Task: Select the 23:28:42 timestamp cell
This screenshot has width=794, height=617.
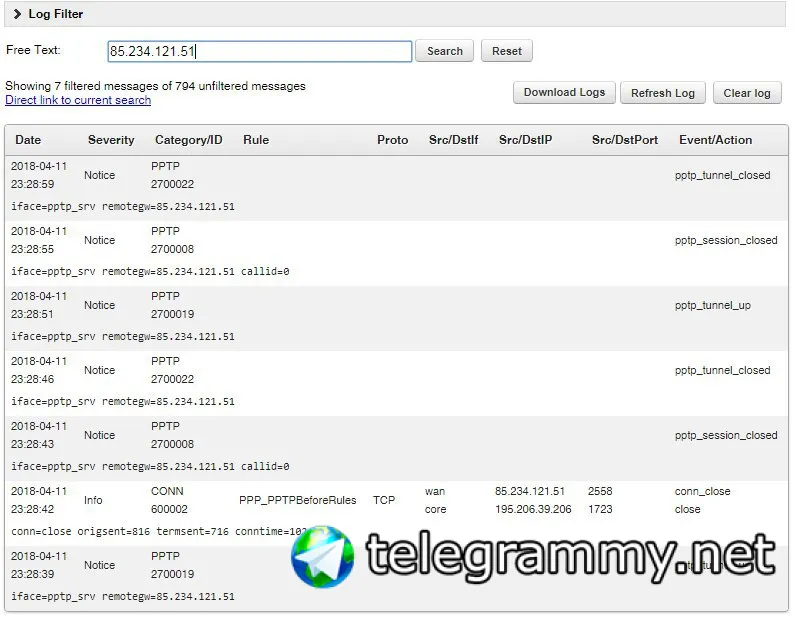Action: click(32, 509)
